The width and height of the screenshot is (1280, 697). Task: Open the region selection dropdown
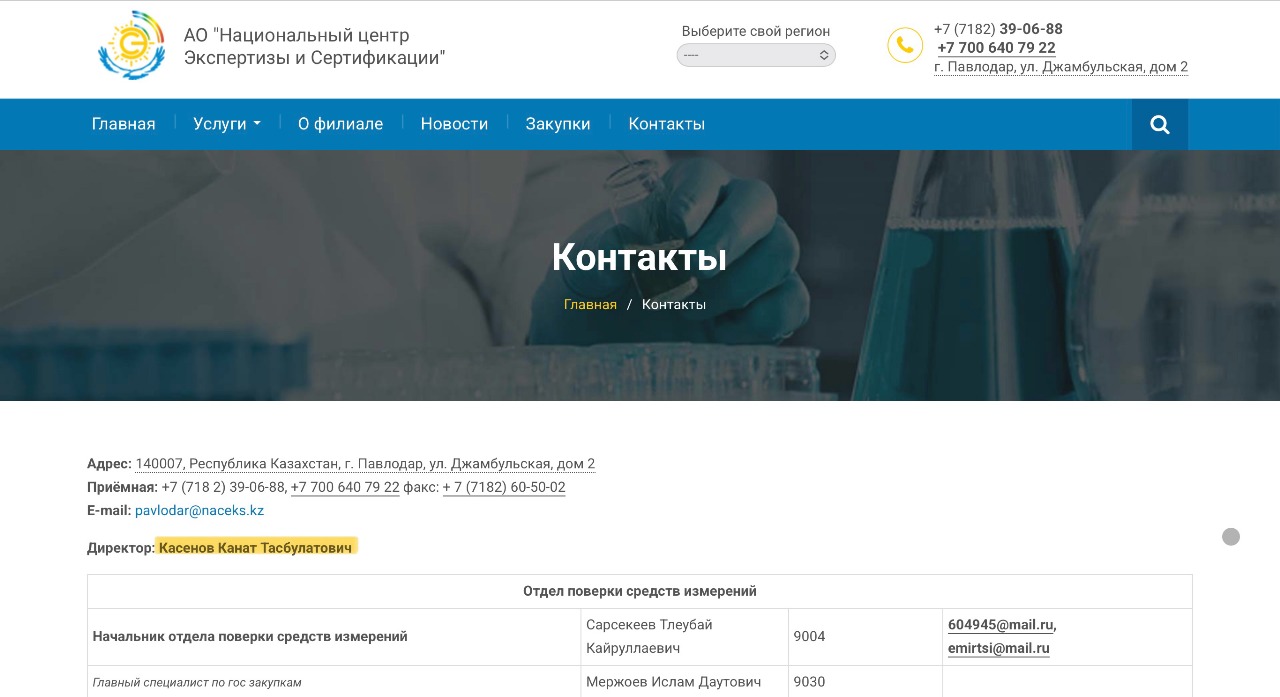(x=756, y=55)
